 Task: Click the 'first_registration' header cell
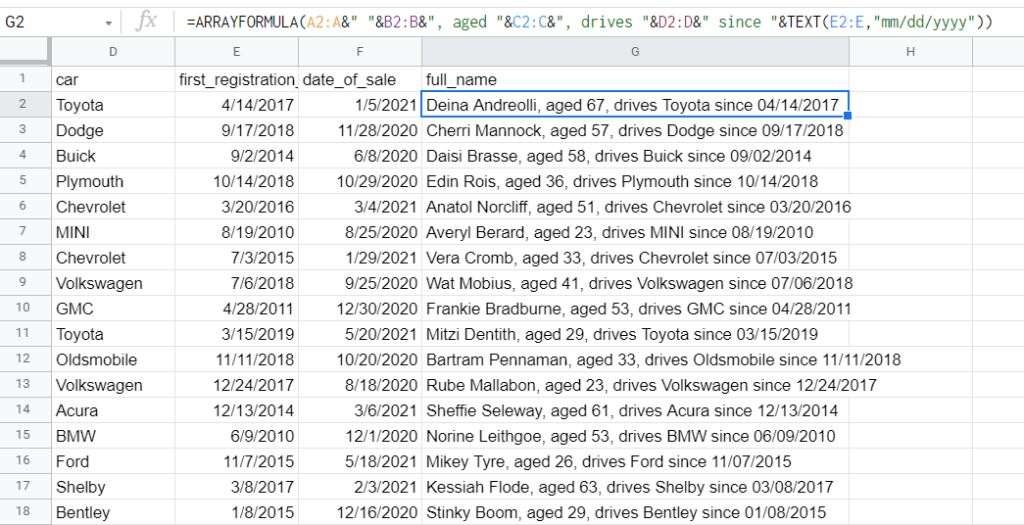tap(236, 79)
